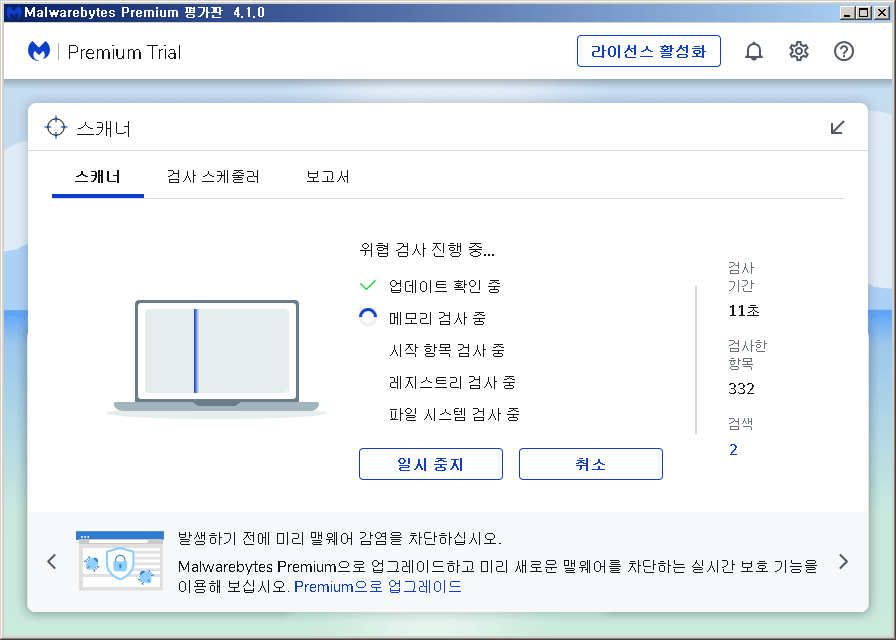Viewport: 896px width, 640px height.
Task: Click the laptop scan illustration
Action: click(216, 357)
